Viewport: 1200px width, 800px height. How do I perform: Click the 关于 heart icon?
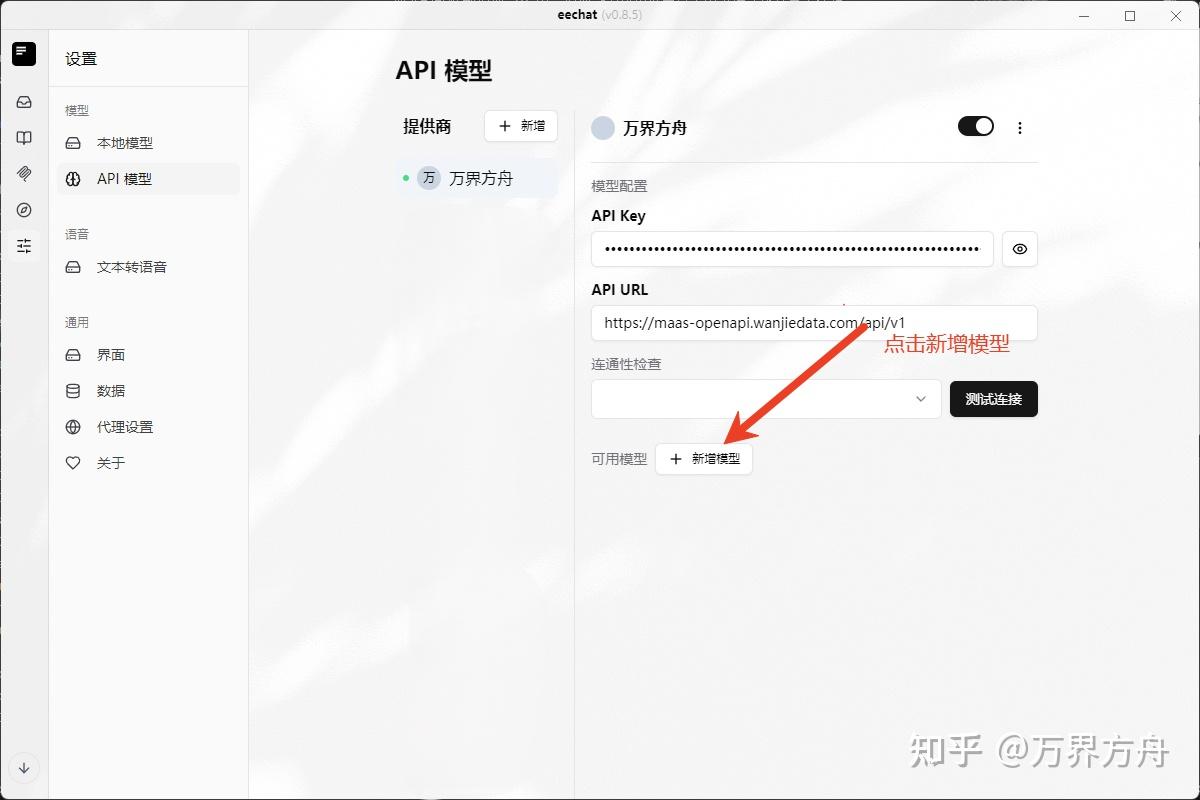[x=73, y=463]
